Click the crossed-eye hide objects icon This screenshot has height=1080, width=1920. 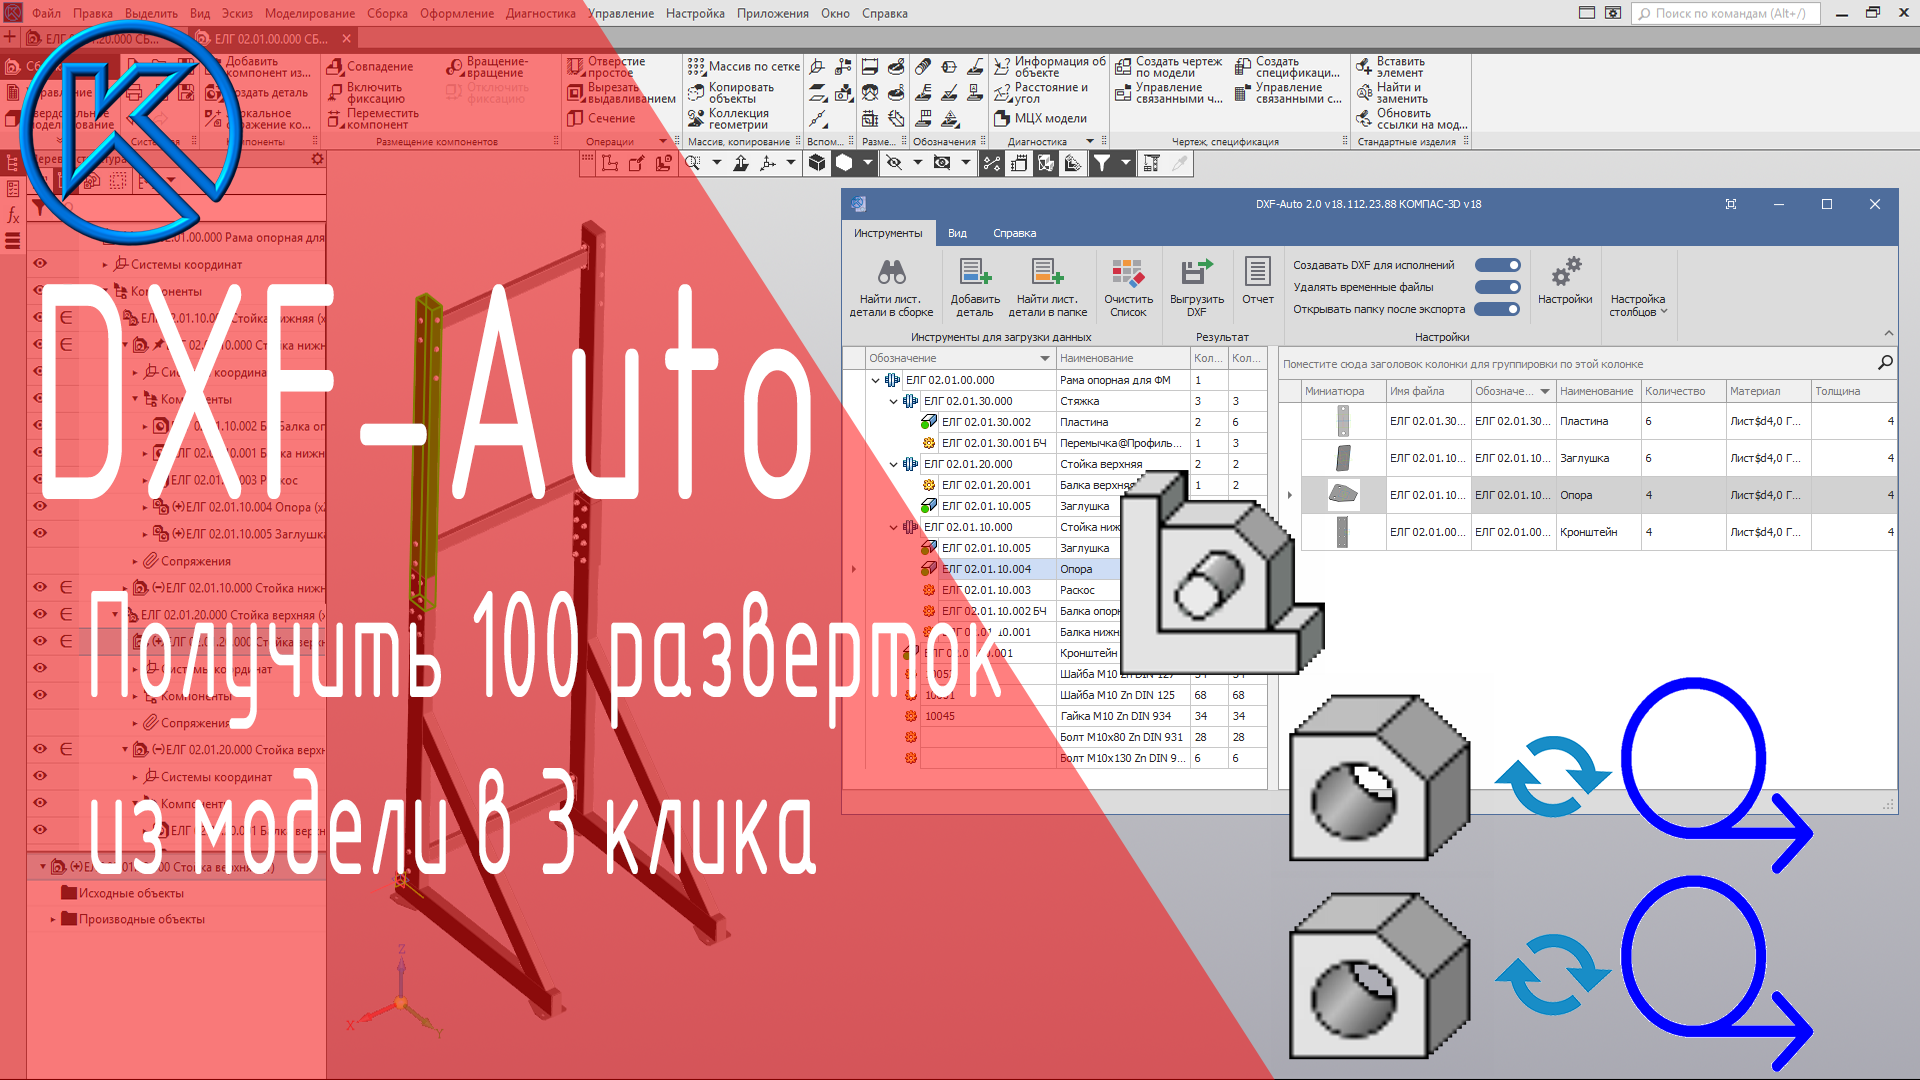pos(894,163)
